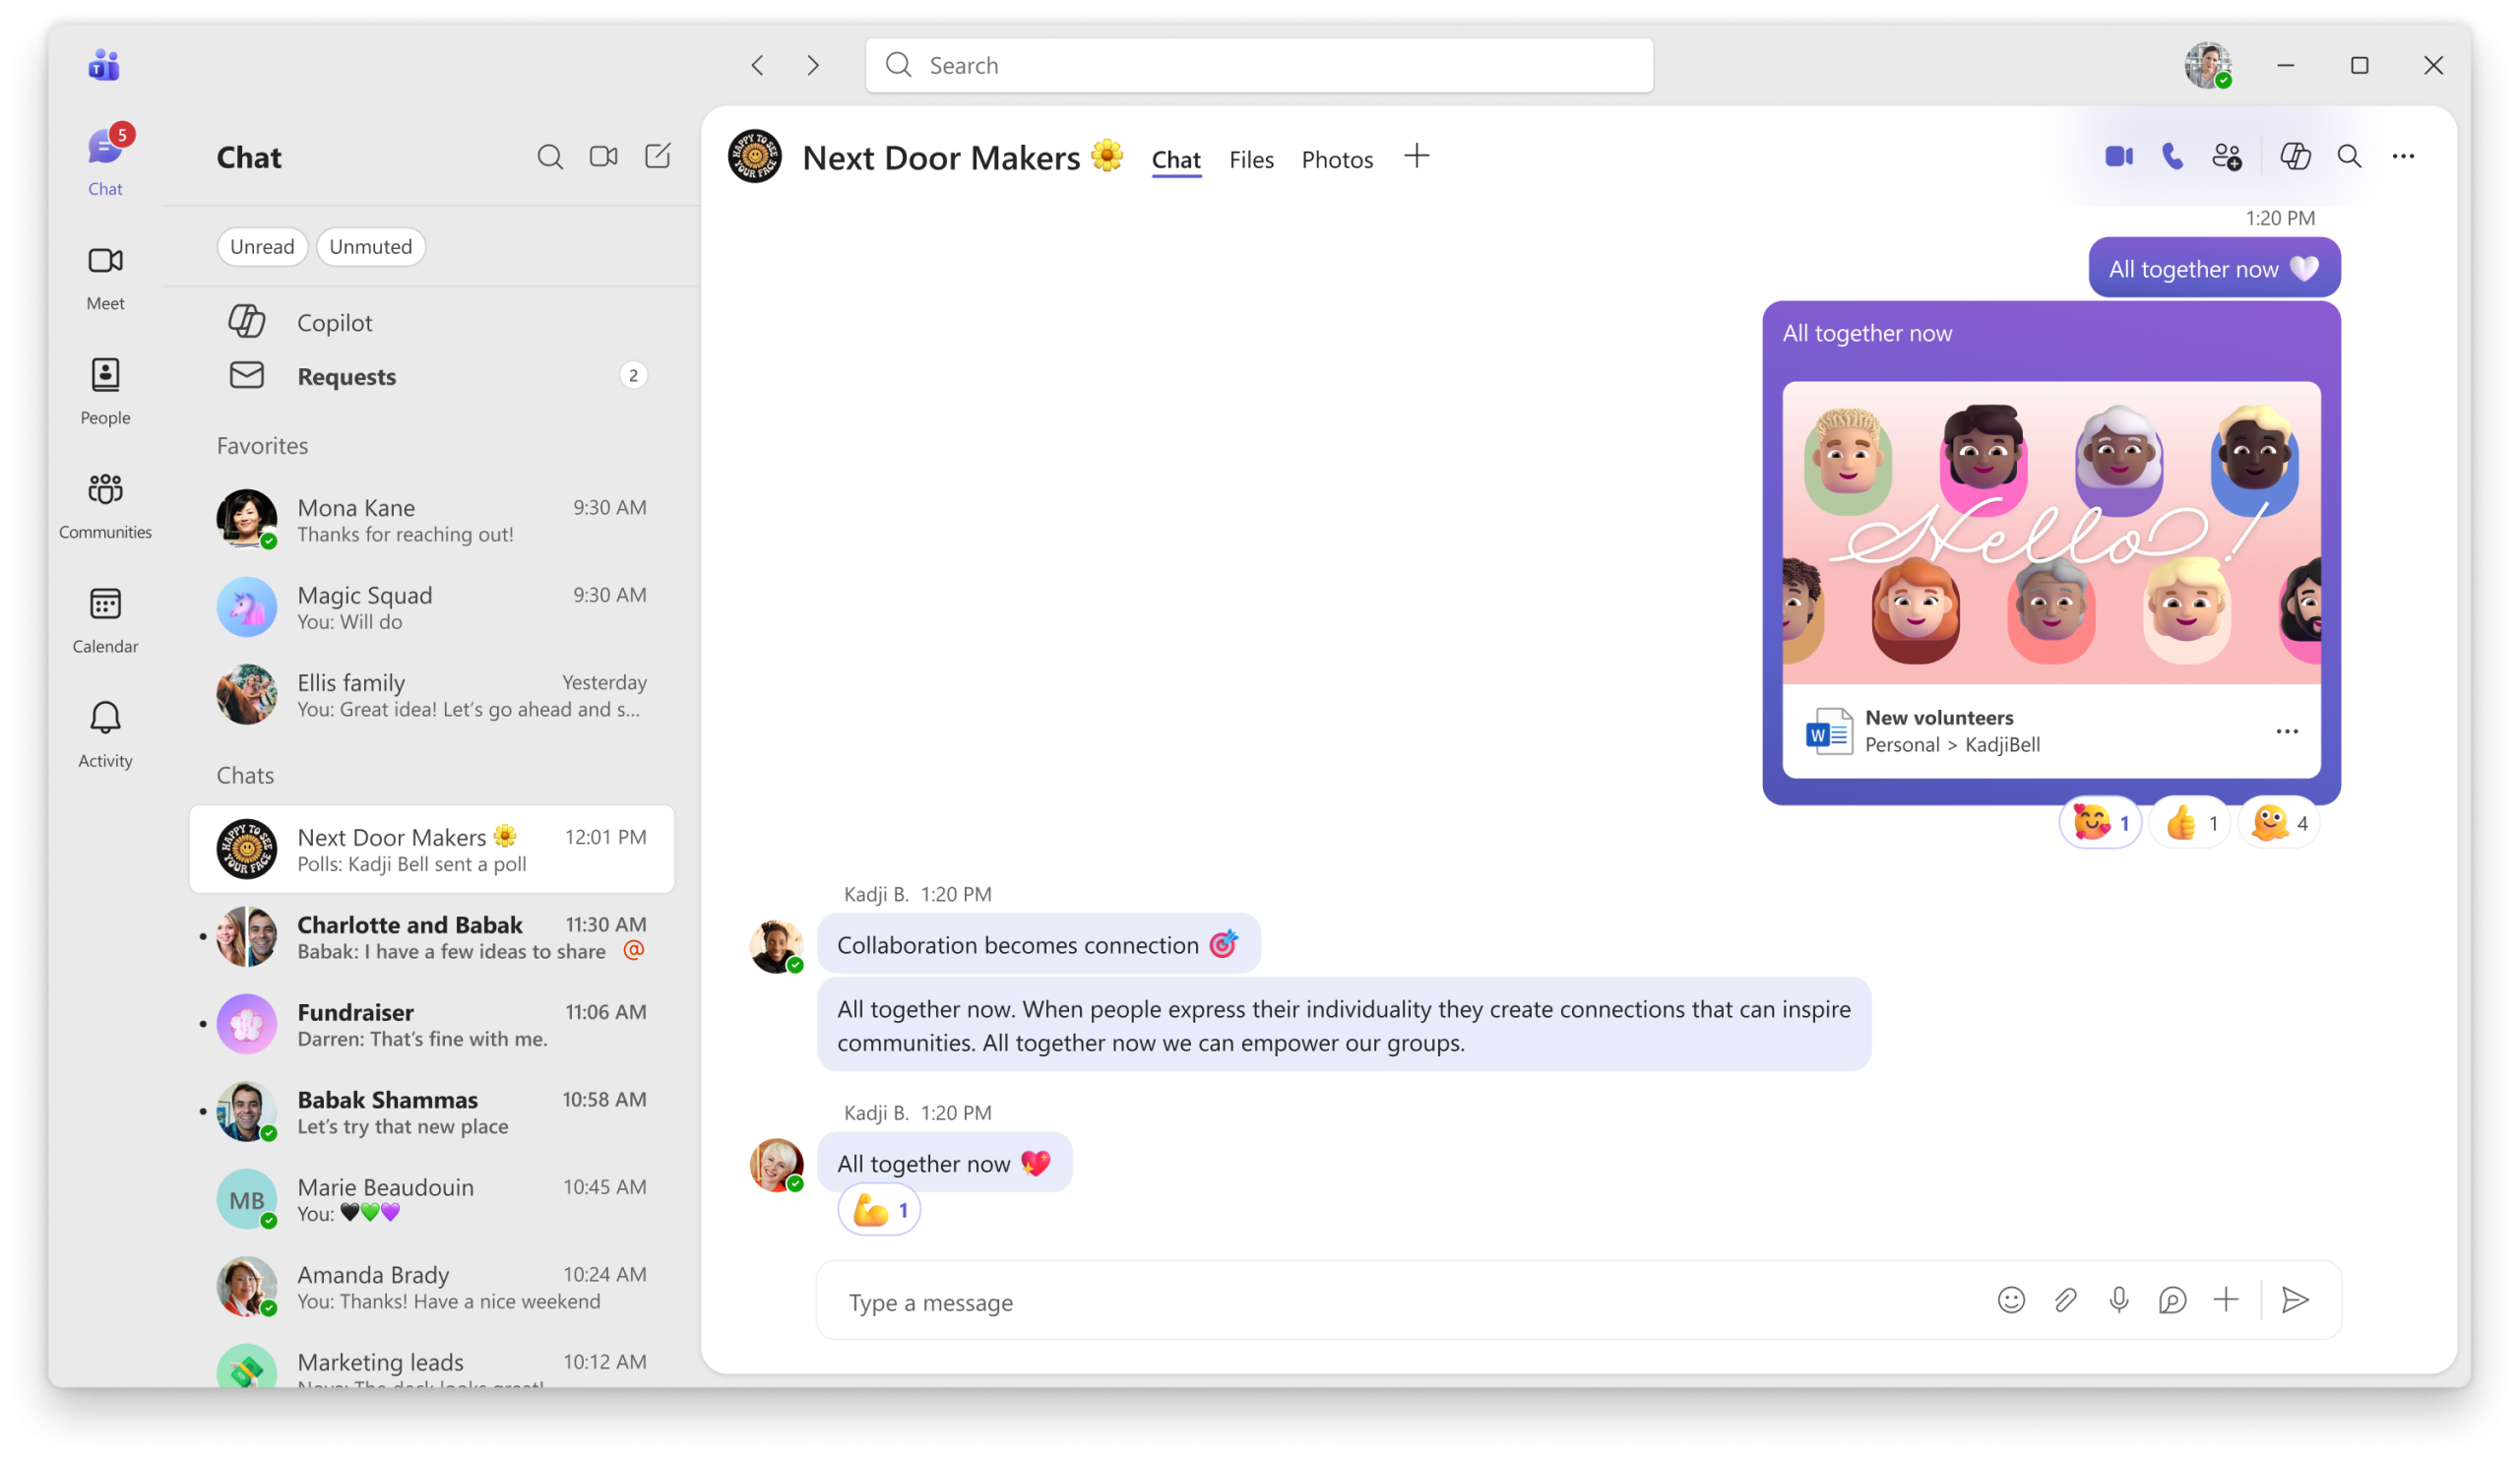
Task: Toggle the Unread filter
Action: coord(262,246)
